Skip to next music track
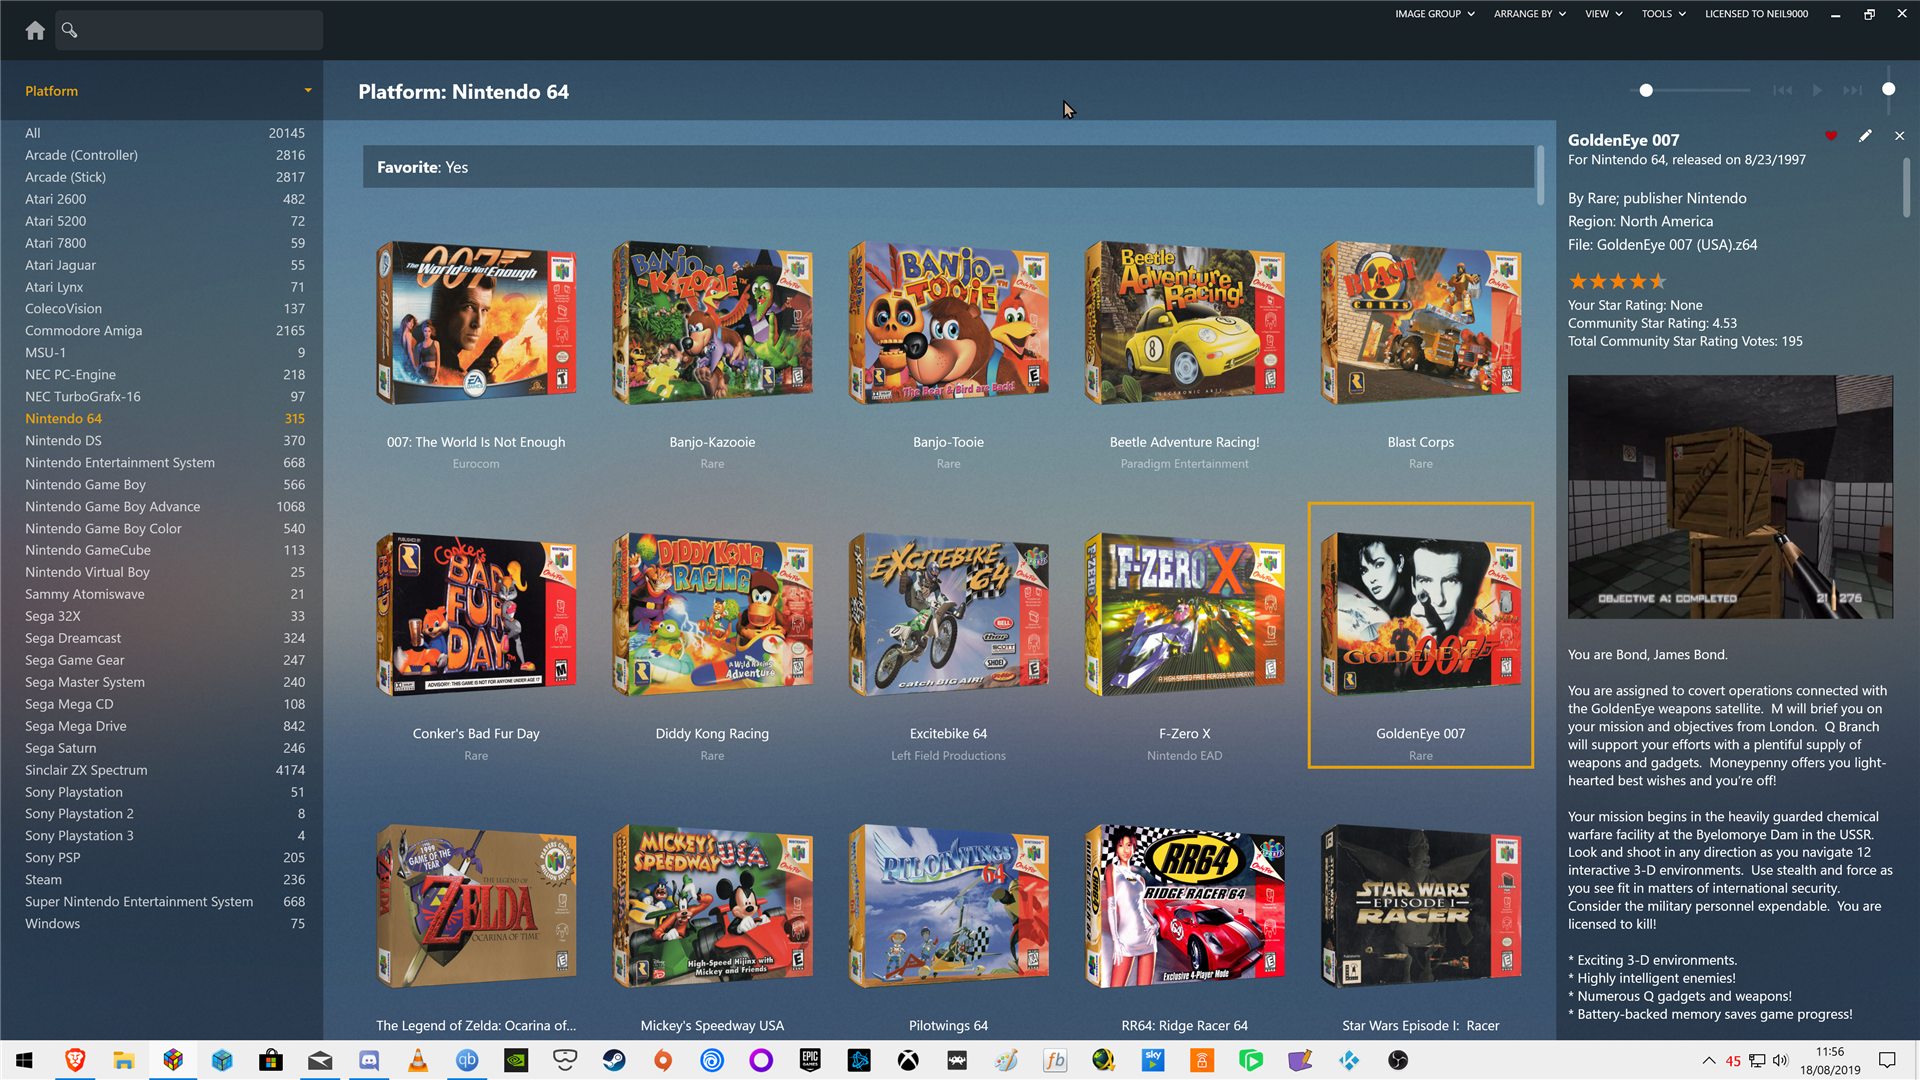The height and width of the screenshot is (1080, 1920). (1853, 90)
